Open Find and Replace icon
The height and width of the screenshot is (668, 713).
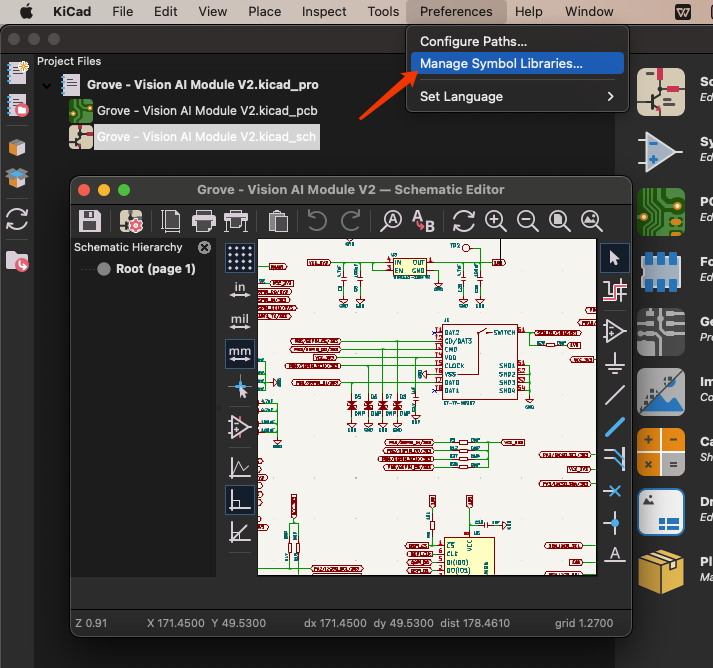[423, 221]
